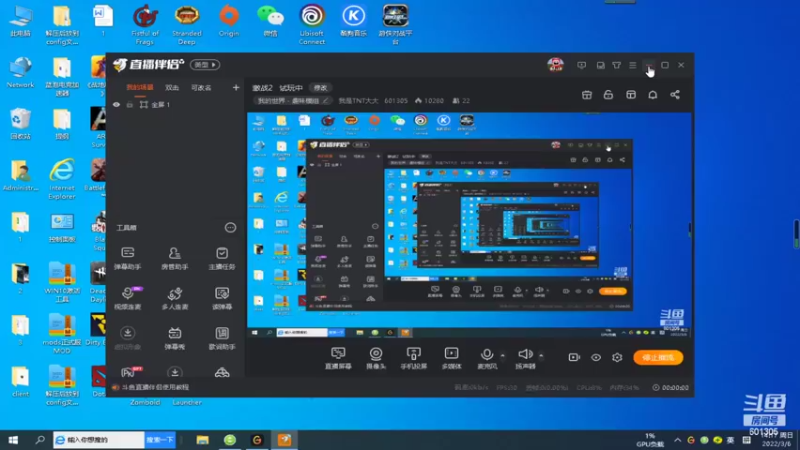Edit the room title pencil field

click(293, 101)
